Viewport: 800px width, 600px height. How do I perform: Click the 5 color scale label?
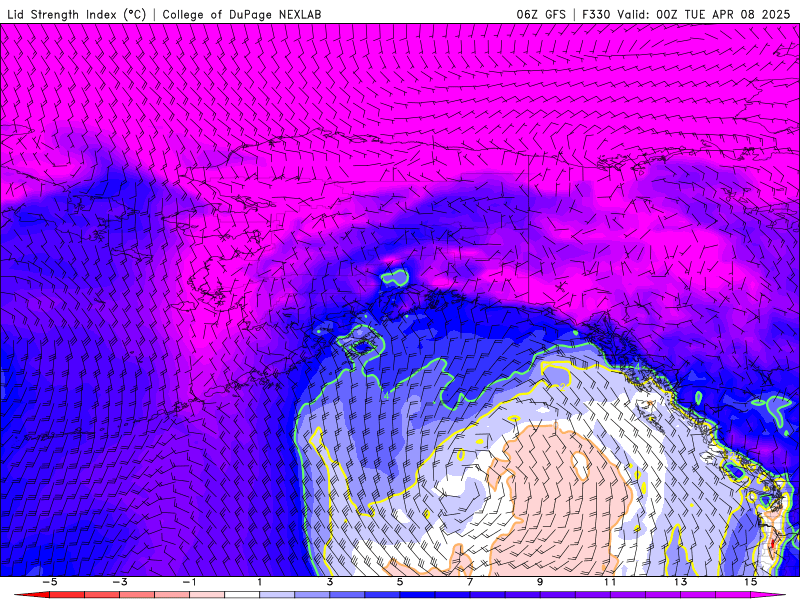point(400,582)
